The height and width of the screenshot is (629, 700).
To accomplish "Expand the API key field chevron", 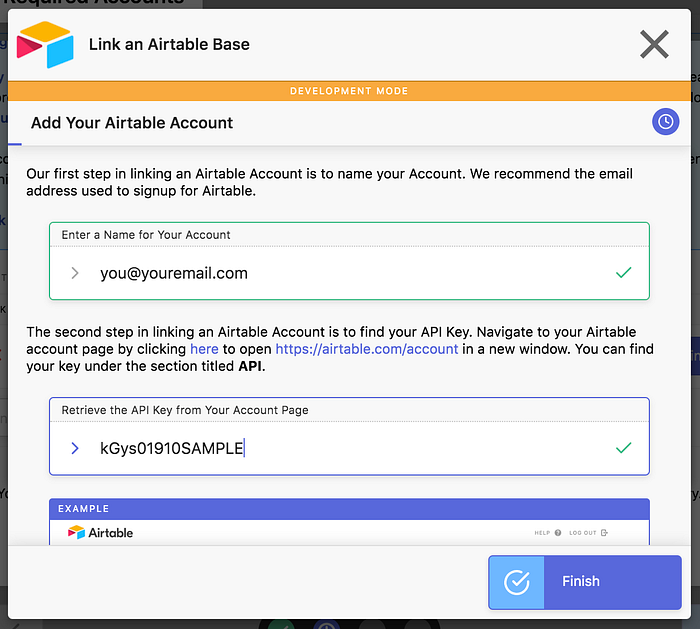I will click(75, 448).
